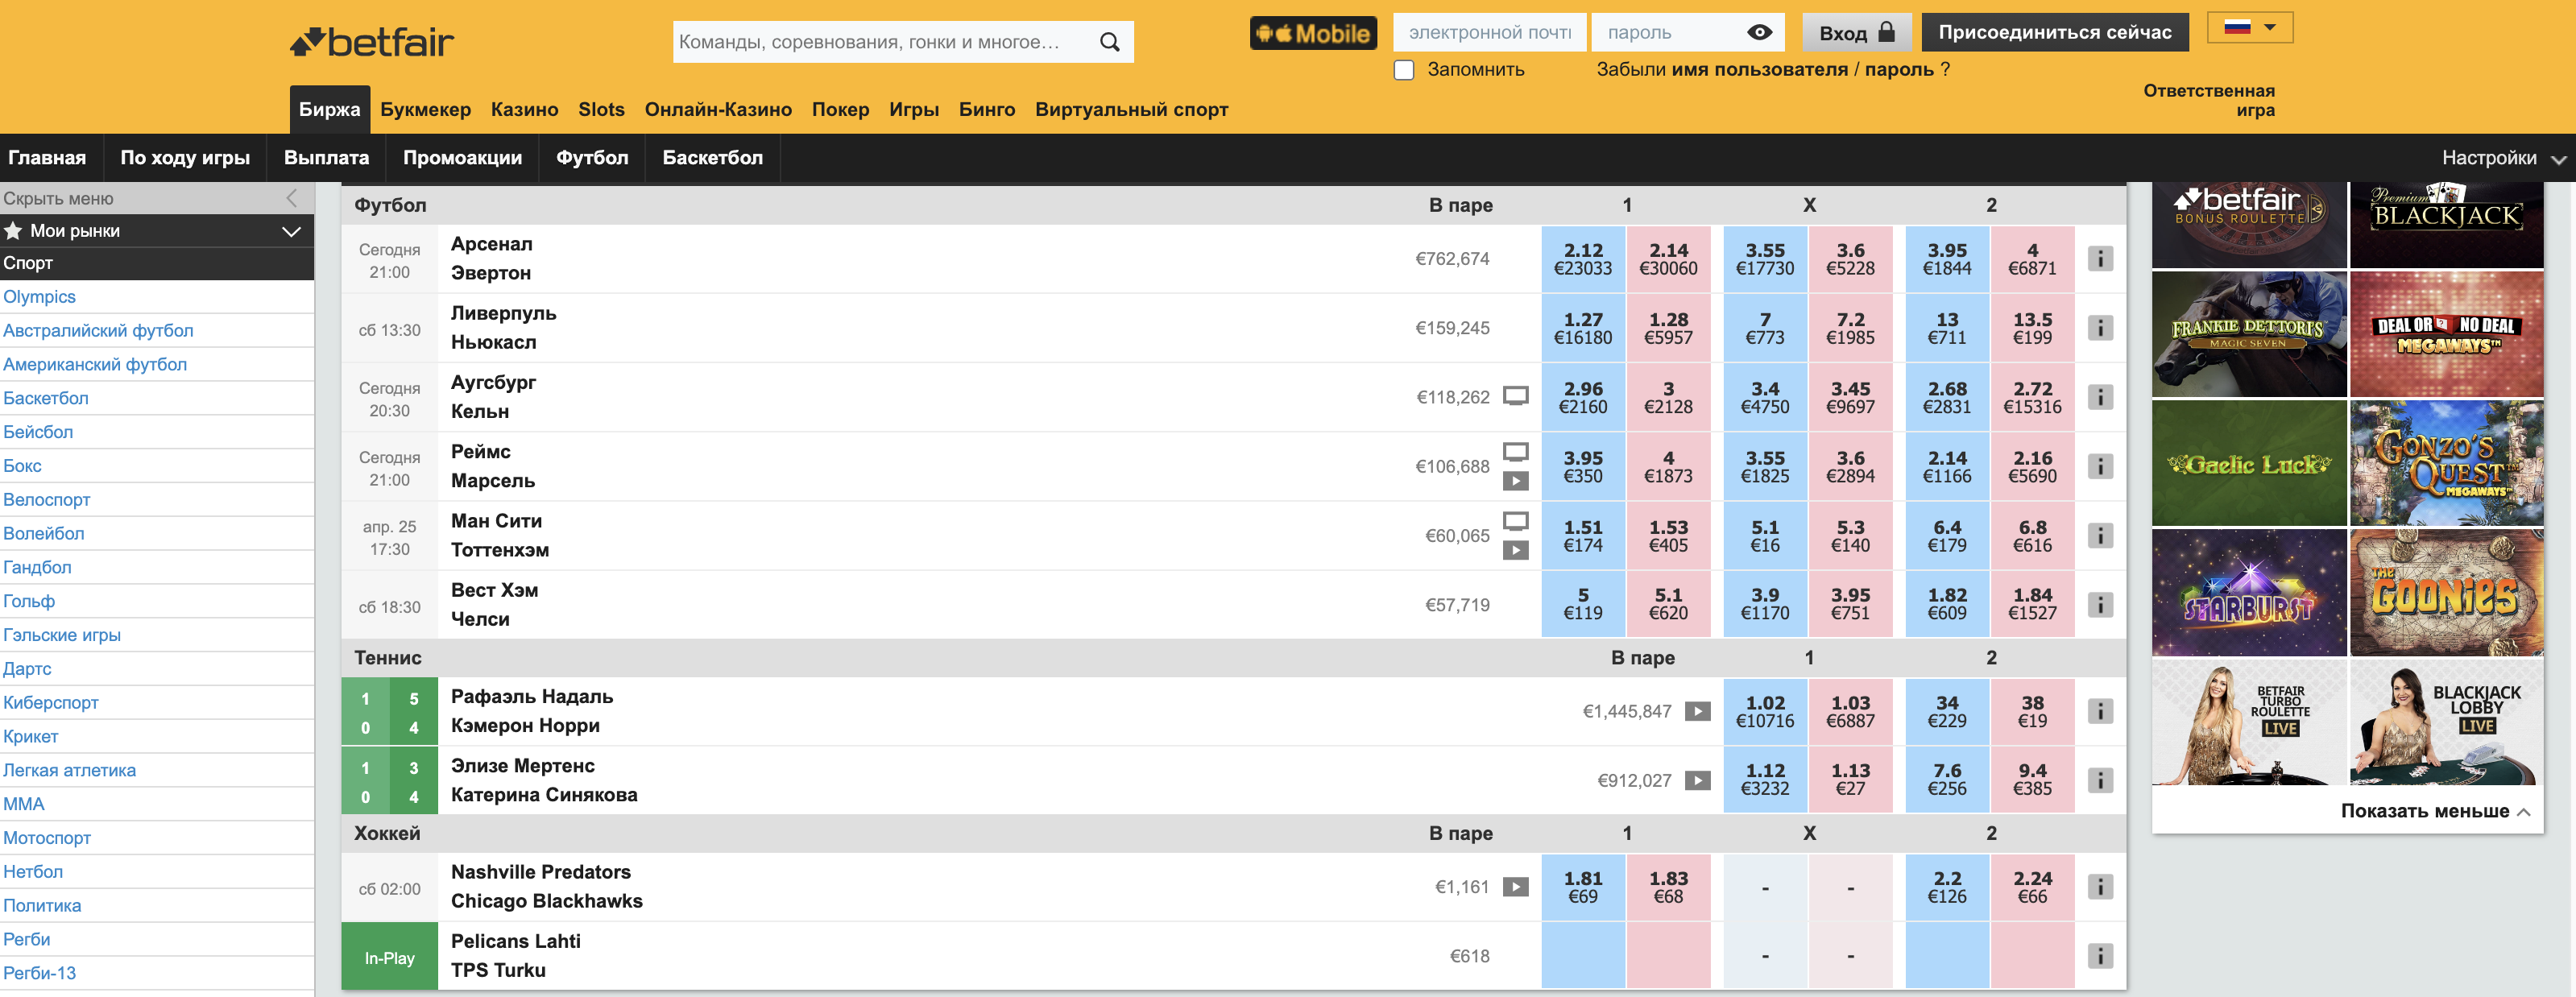The width and height of the screenshot is (2576, 997).
Task: Open The Goonies game thumbnail
Action: point(2446,593)
